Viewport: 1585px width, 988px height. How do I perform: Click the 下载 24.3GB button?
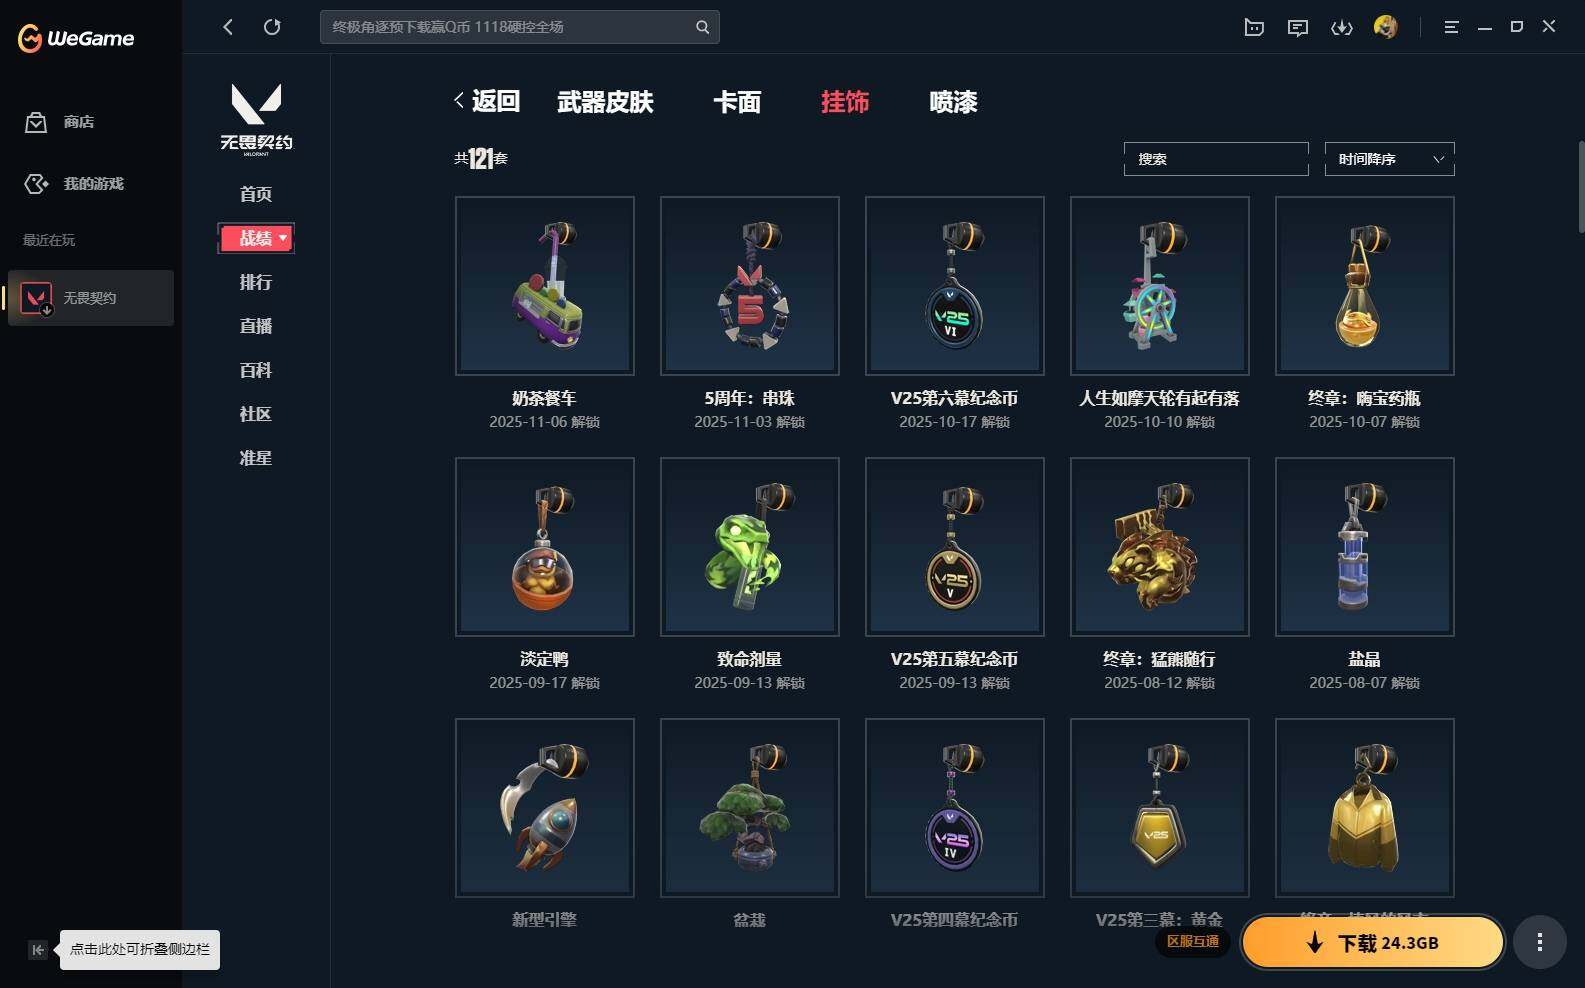tap(1373, 942)
